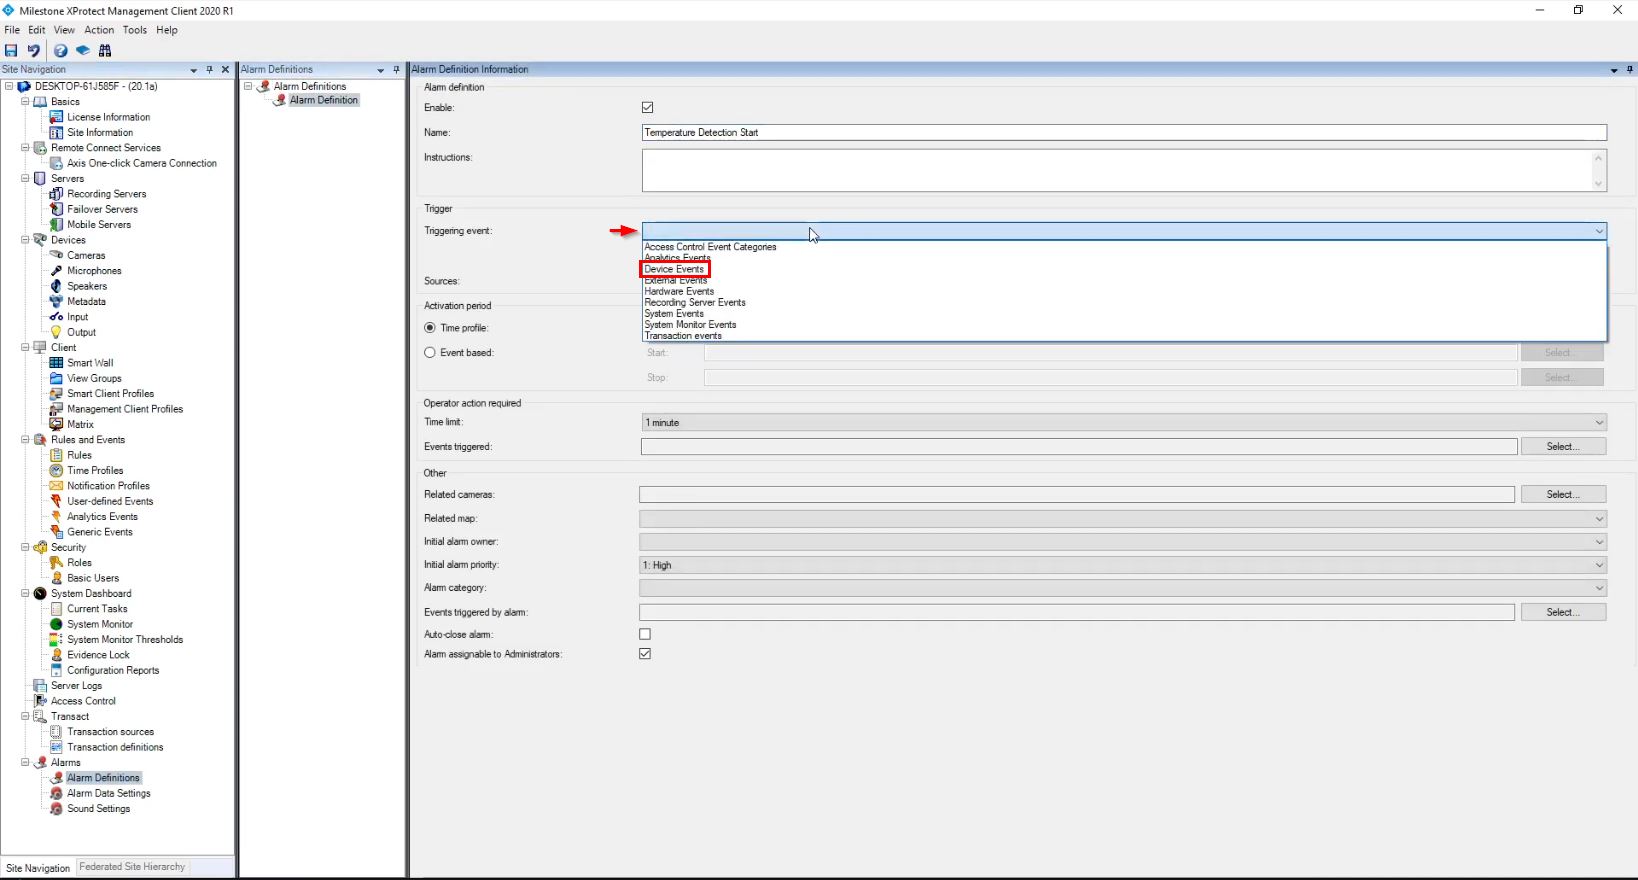The height and width of the screenshot is (880, 1638).
Task: Choose Device Events from the dropdown list
Action: click(675, 269)
